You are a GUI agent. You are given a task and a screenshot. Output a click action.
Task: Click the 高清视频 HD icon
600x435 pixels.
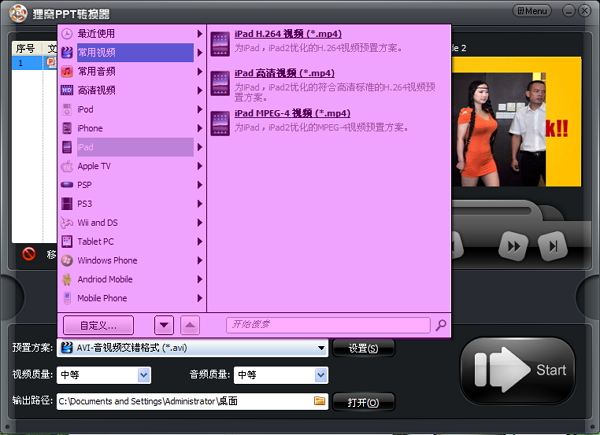tap(67, 90)
